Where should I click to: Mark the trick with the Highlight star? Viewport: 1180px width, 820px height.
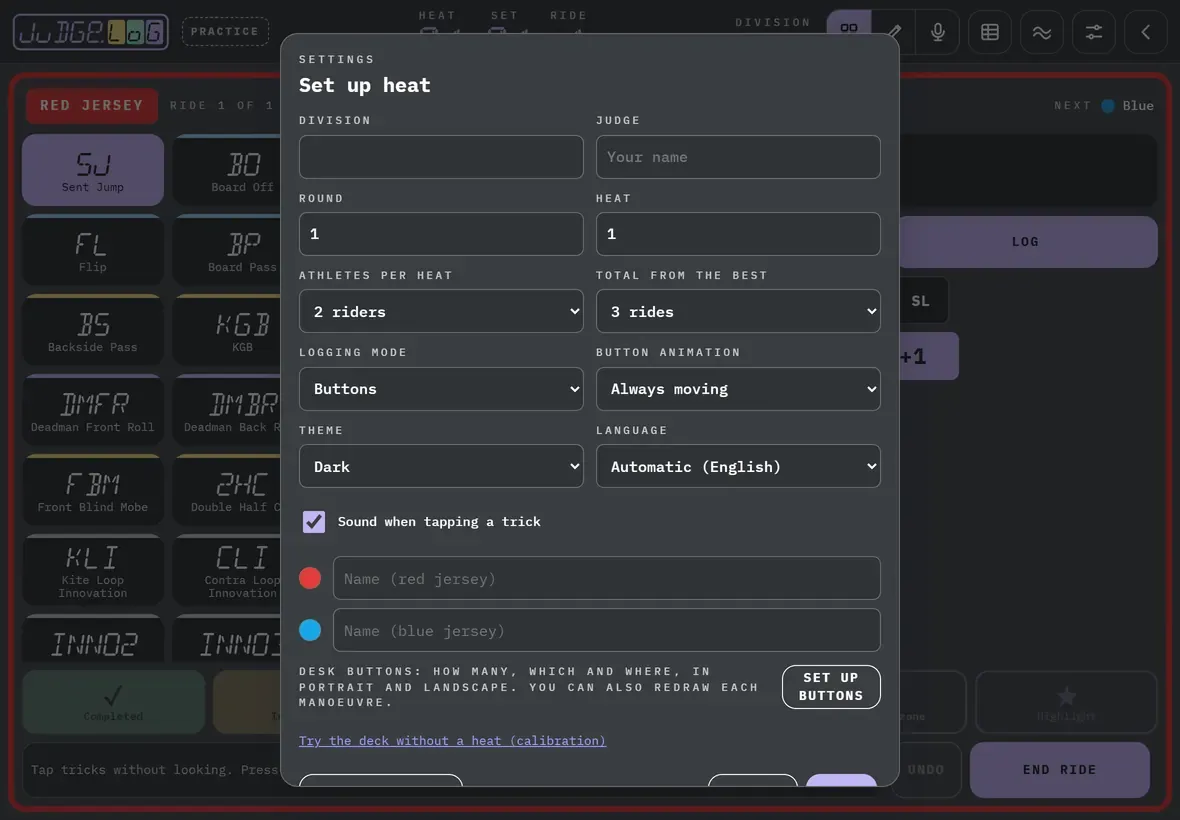(x=1066, y=702)
